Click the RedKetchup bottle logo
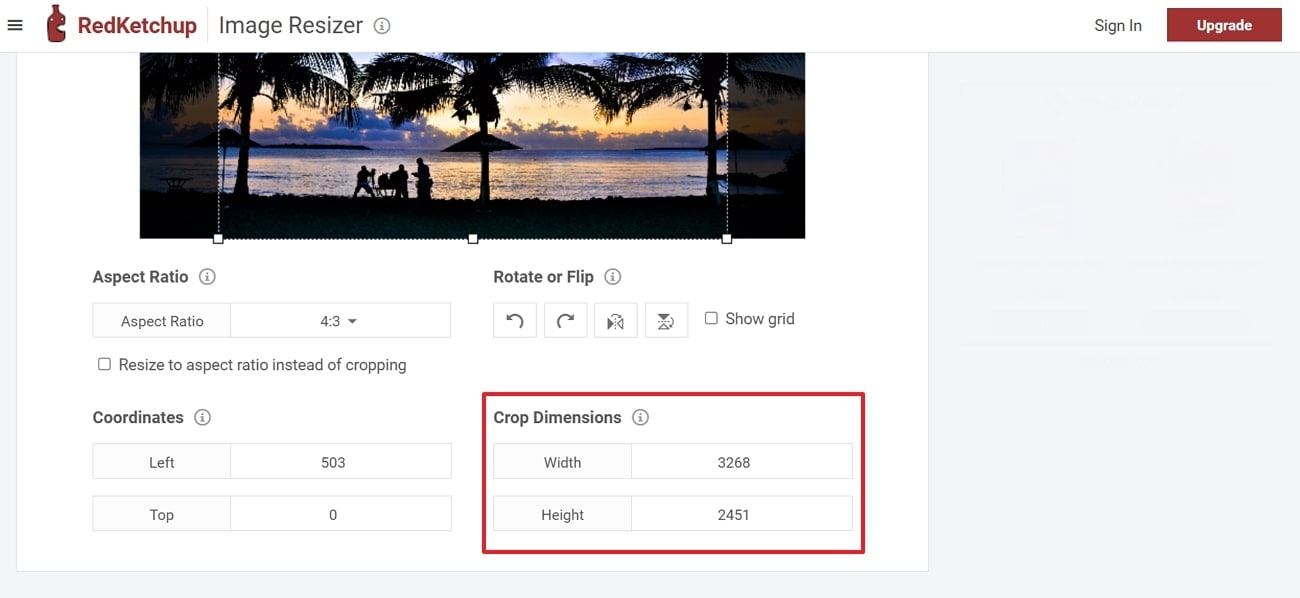Image resolution: width=1300 pixels, height=598 pixels. pos(57,25)
